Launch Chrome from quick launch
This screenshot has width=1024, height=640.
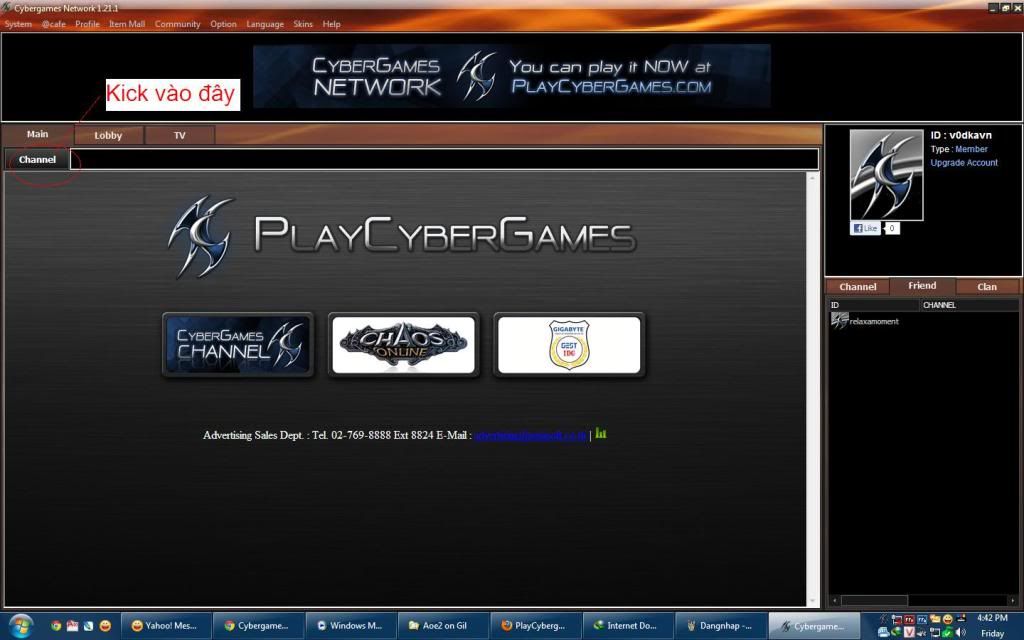(x=57, y=626)
